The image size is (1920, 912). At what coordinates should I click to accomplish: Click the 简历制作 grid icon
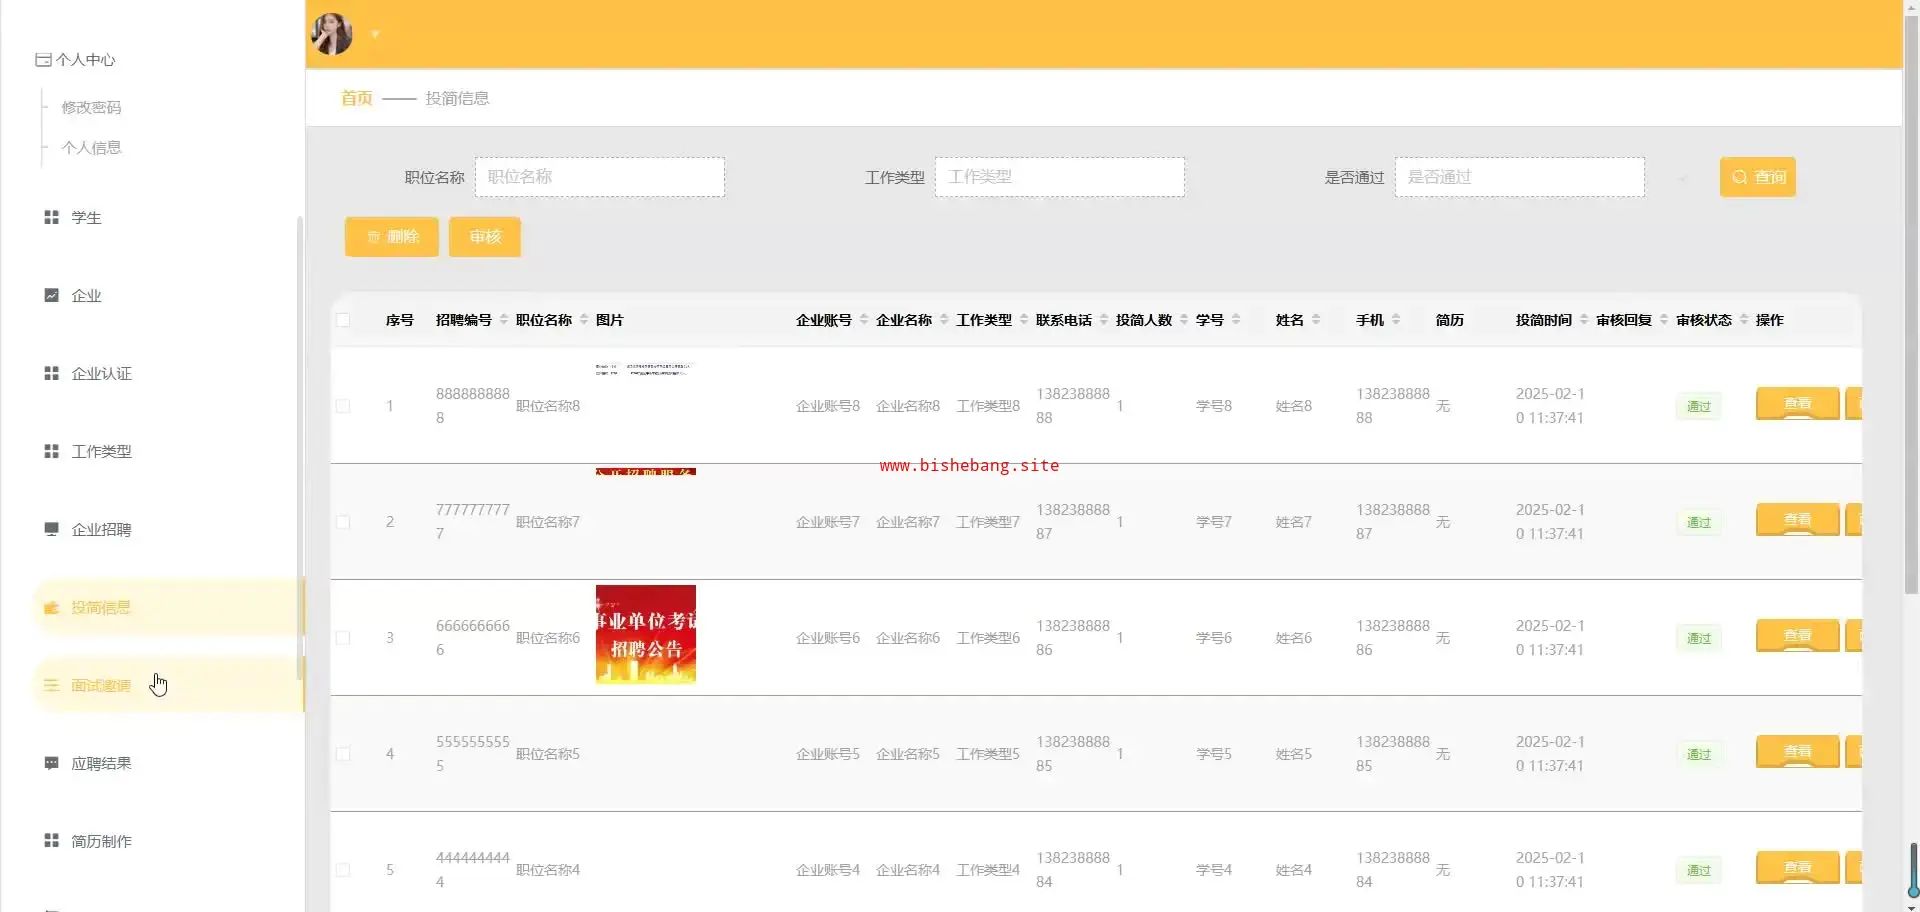[51, 841]
